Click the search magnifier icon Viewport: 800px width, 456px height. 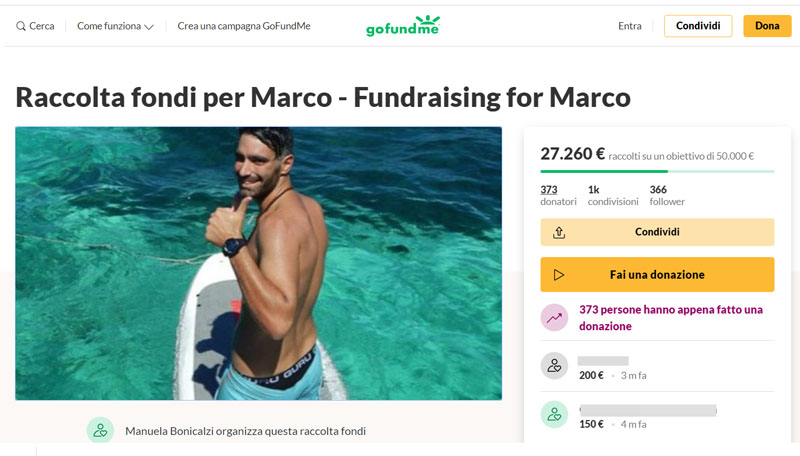(x=21, y=26)
